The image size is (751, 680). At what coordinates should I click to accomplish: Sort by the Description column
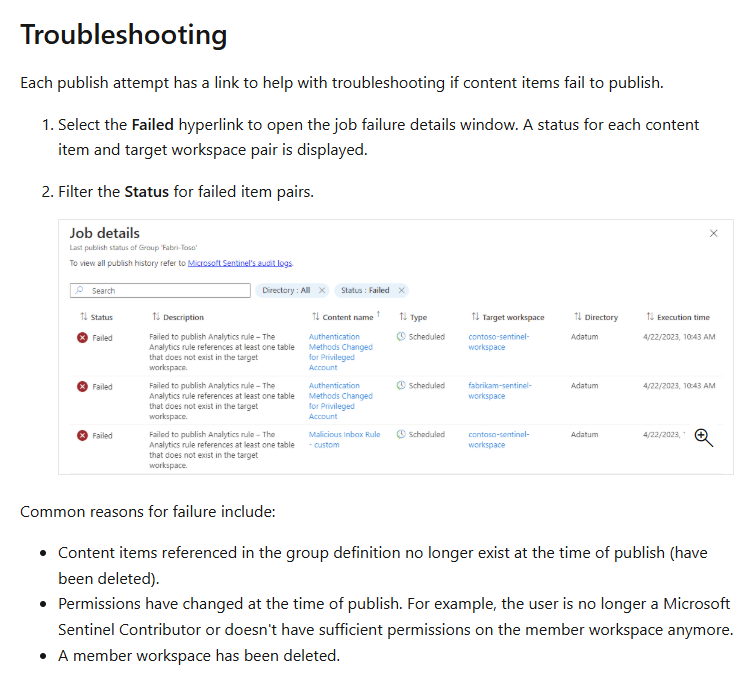click(x=178, y=317)
